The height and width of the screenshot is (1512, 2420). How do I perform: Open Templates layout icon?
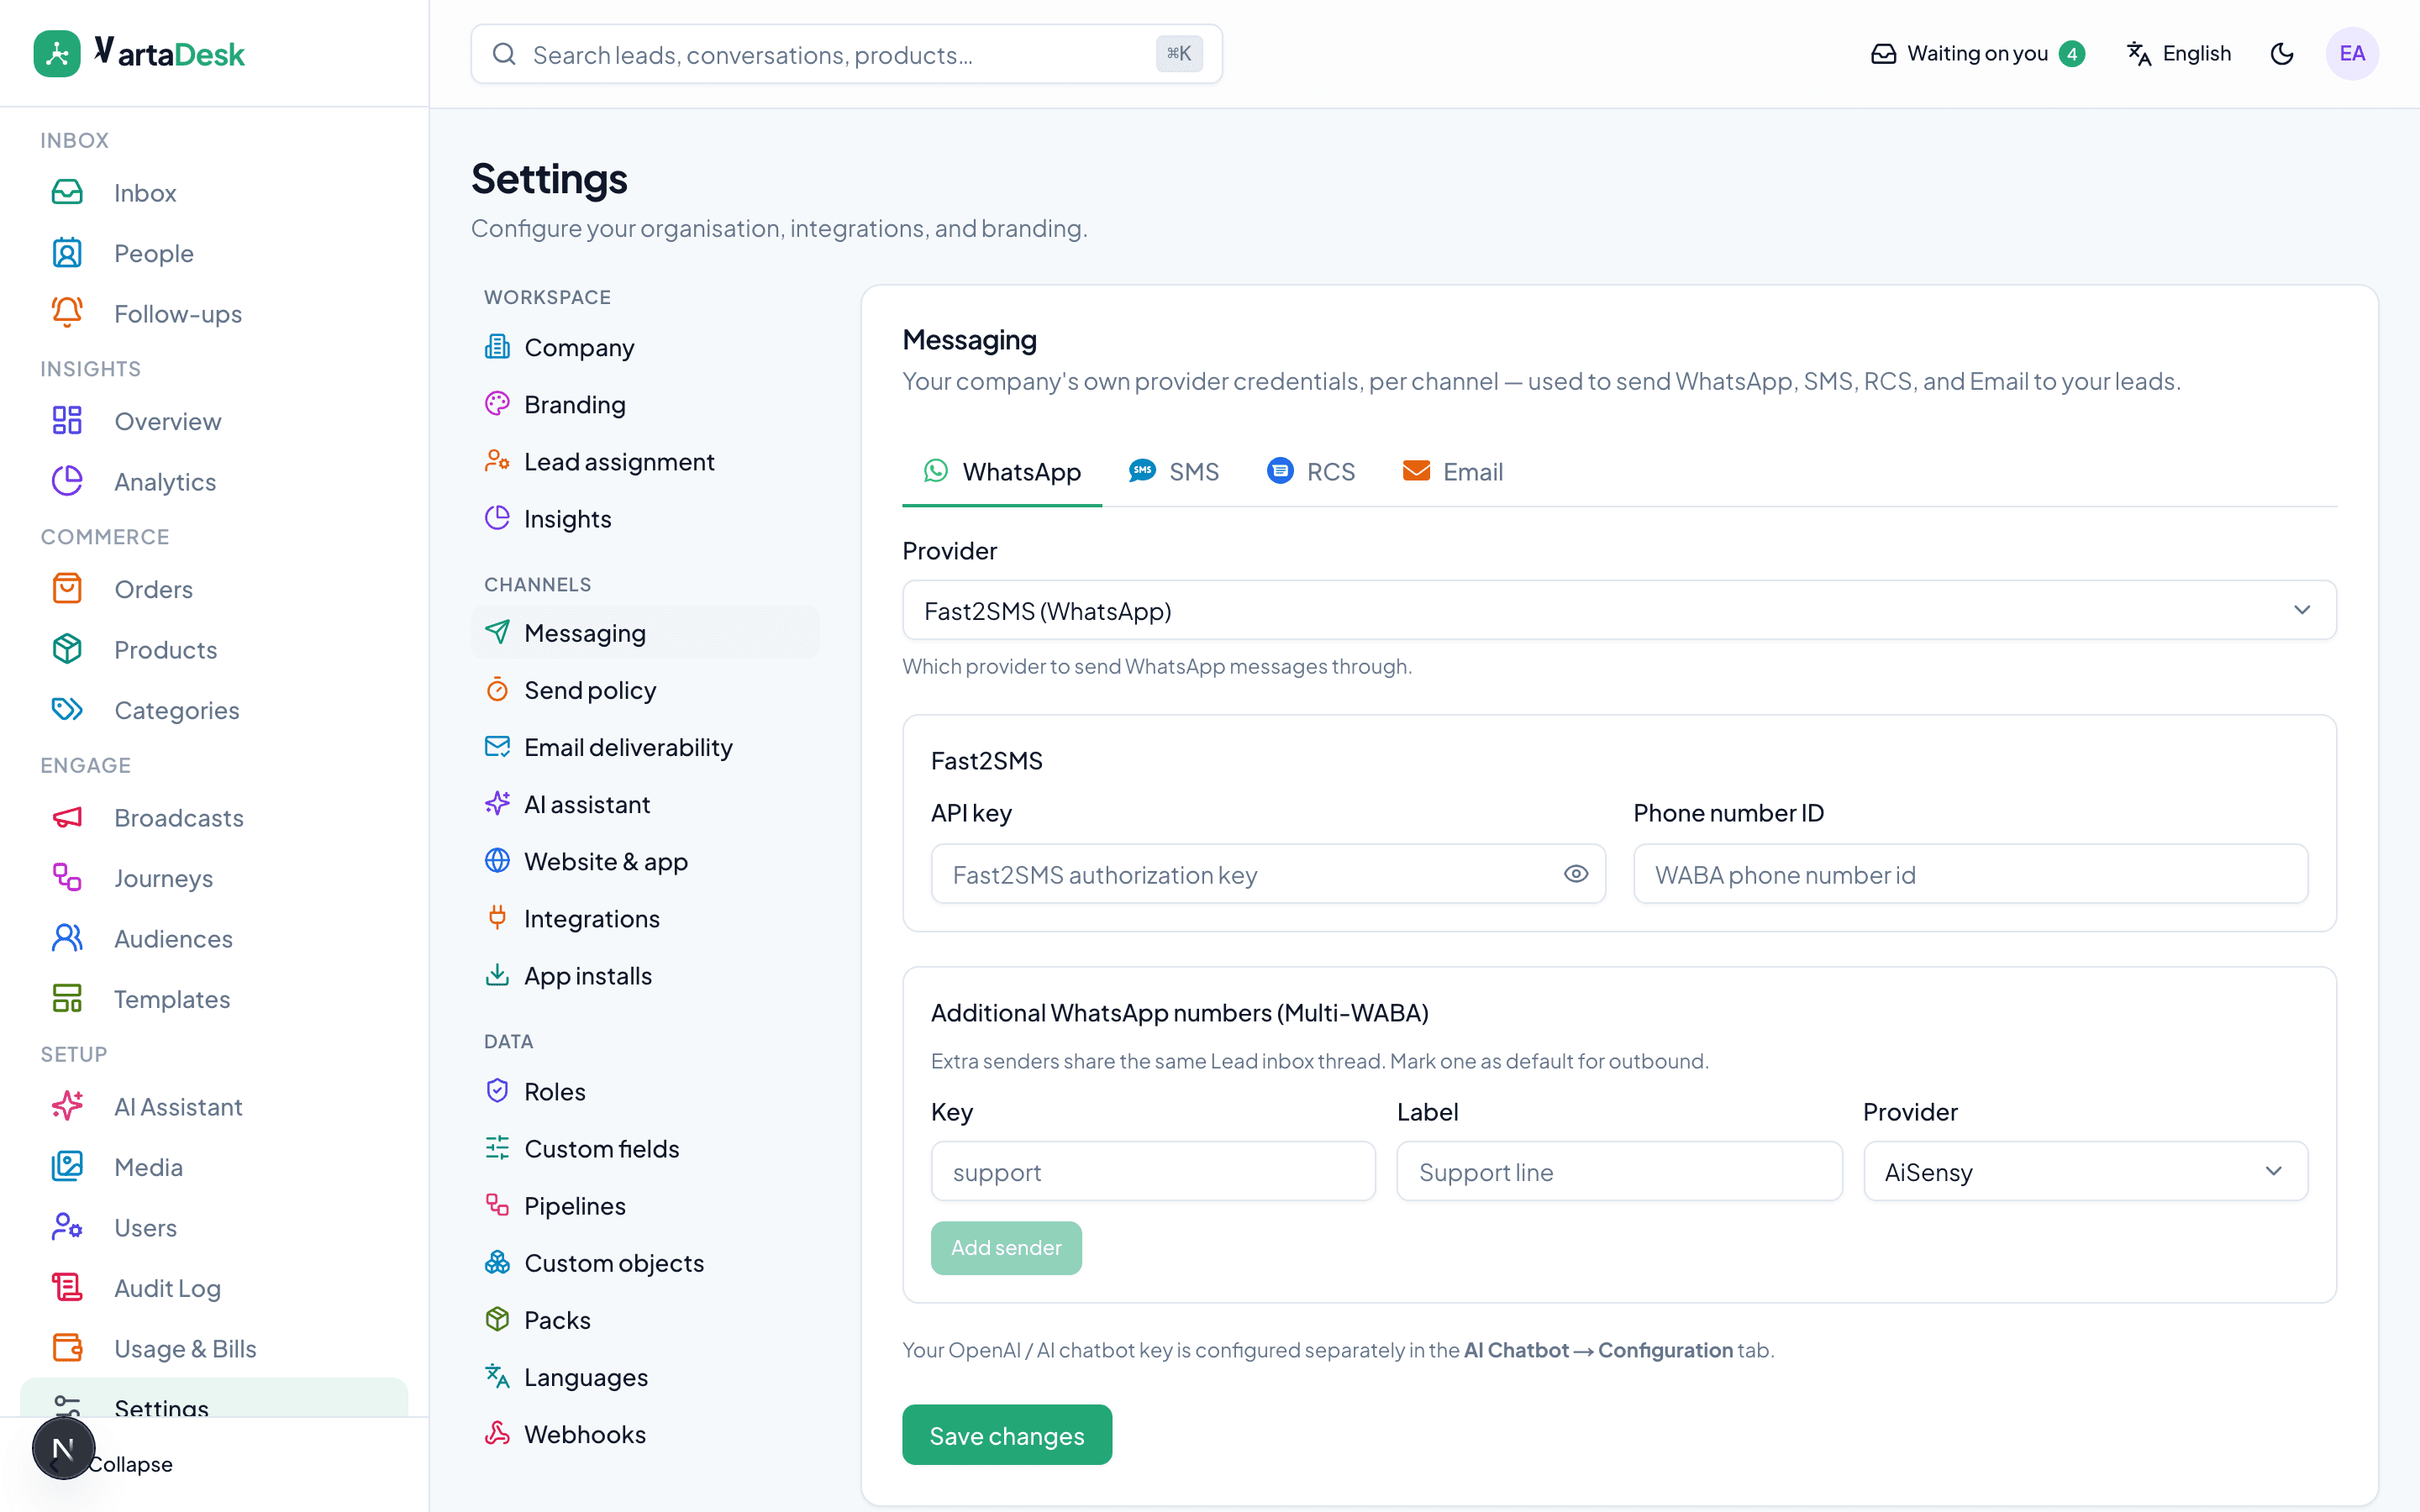point(67,998)
